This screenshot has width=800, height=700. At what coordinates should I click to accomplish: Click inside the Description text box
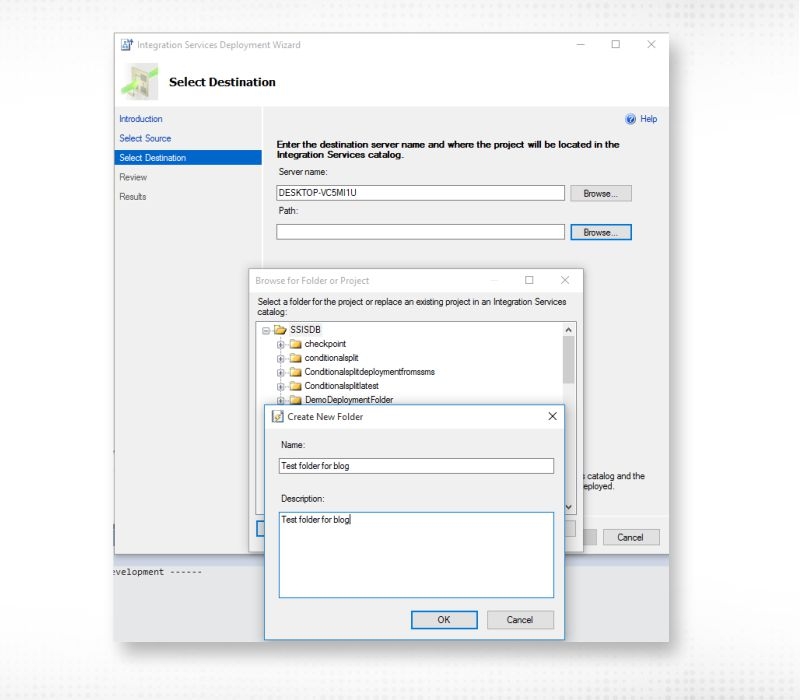(x=416, y=555)
